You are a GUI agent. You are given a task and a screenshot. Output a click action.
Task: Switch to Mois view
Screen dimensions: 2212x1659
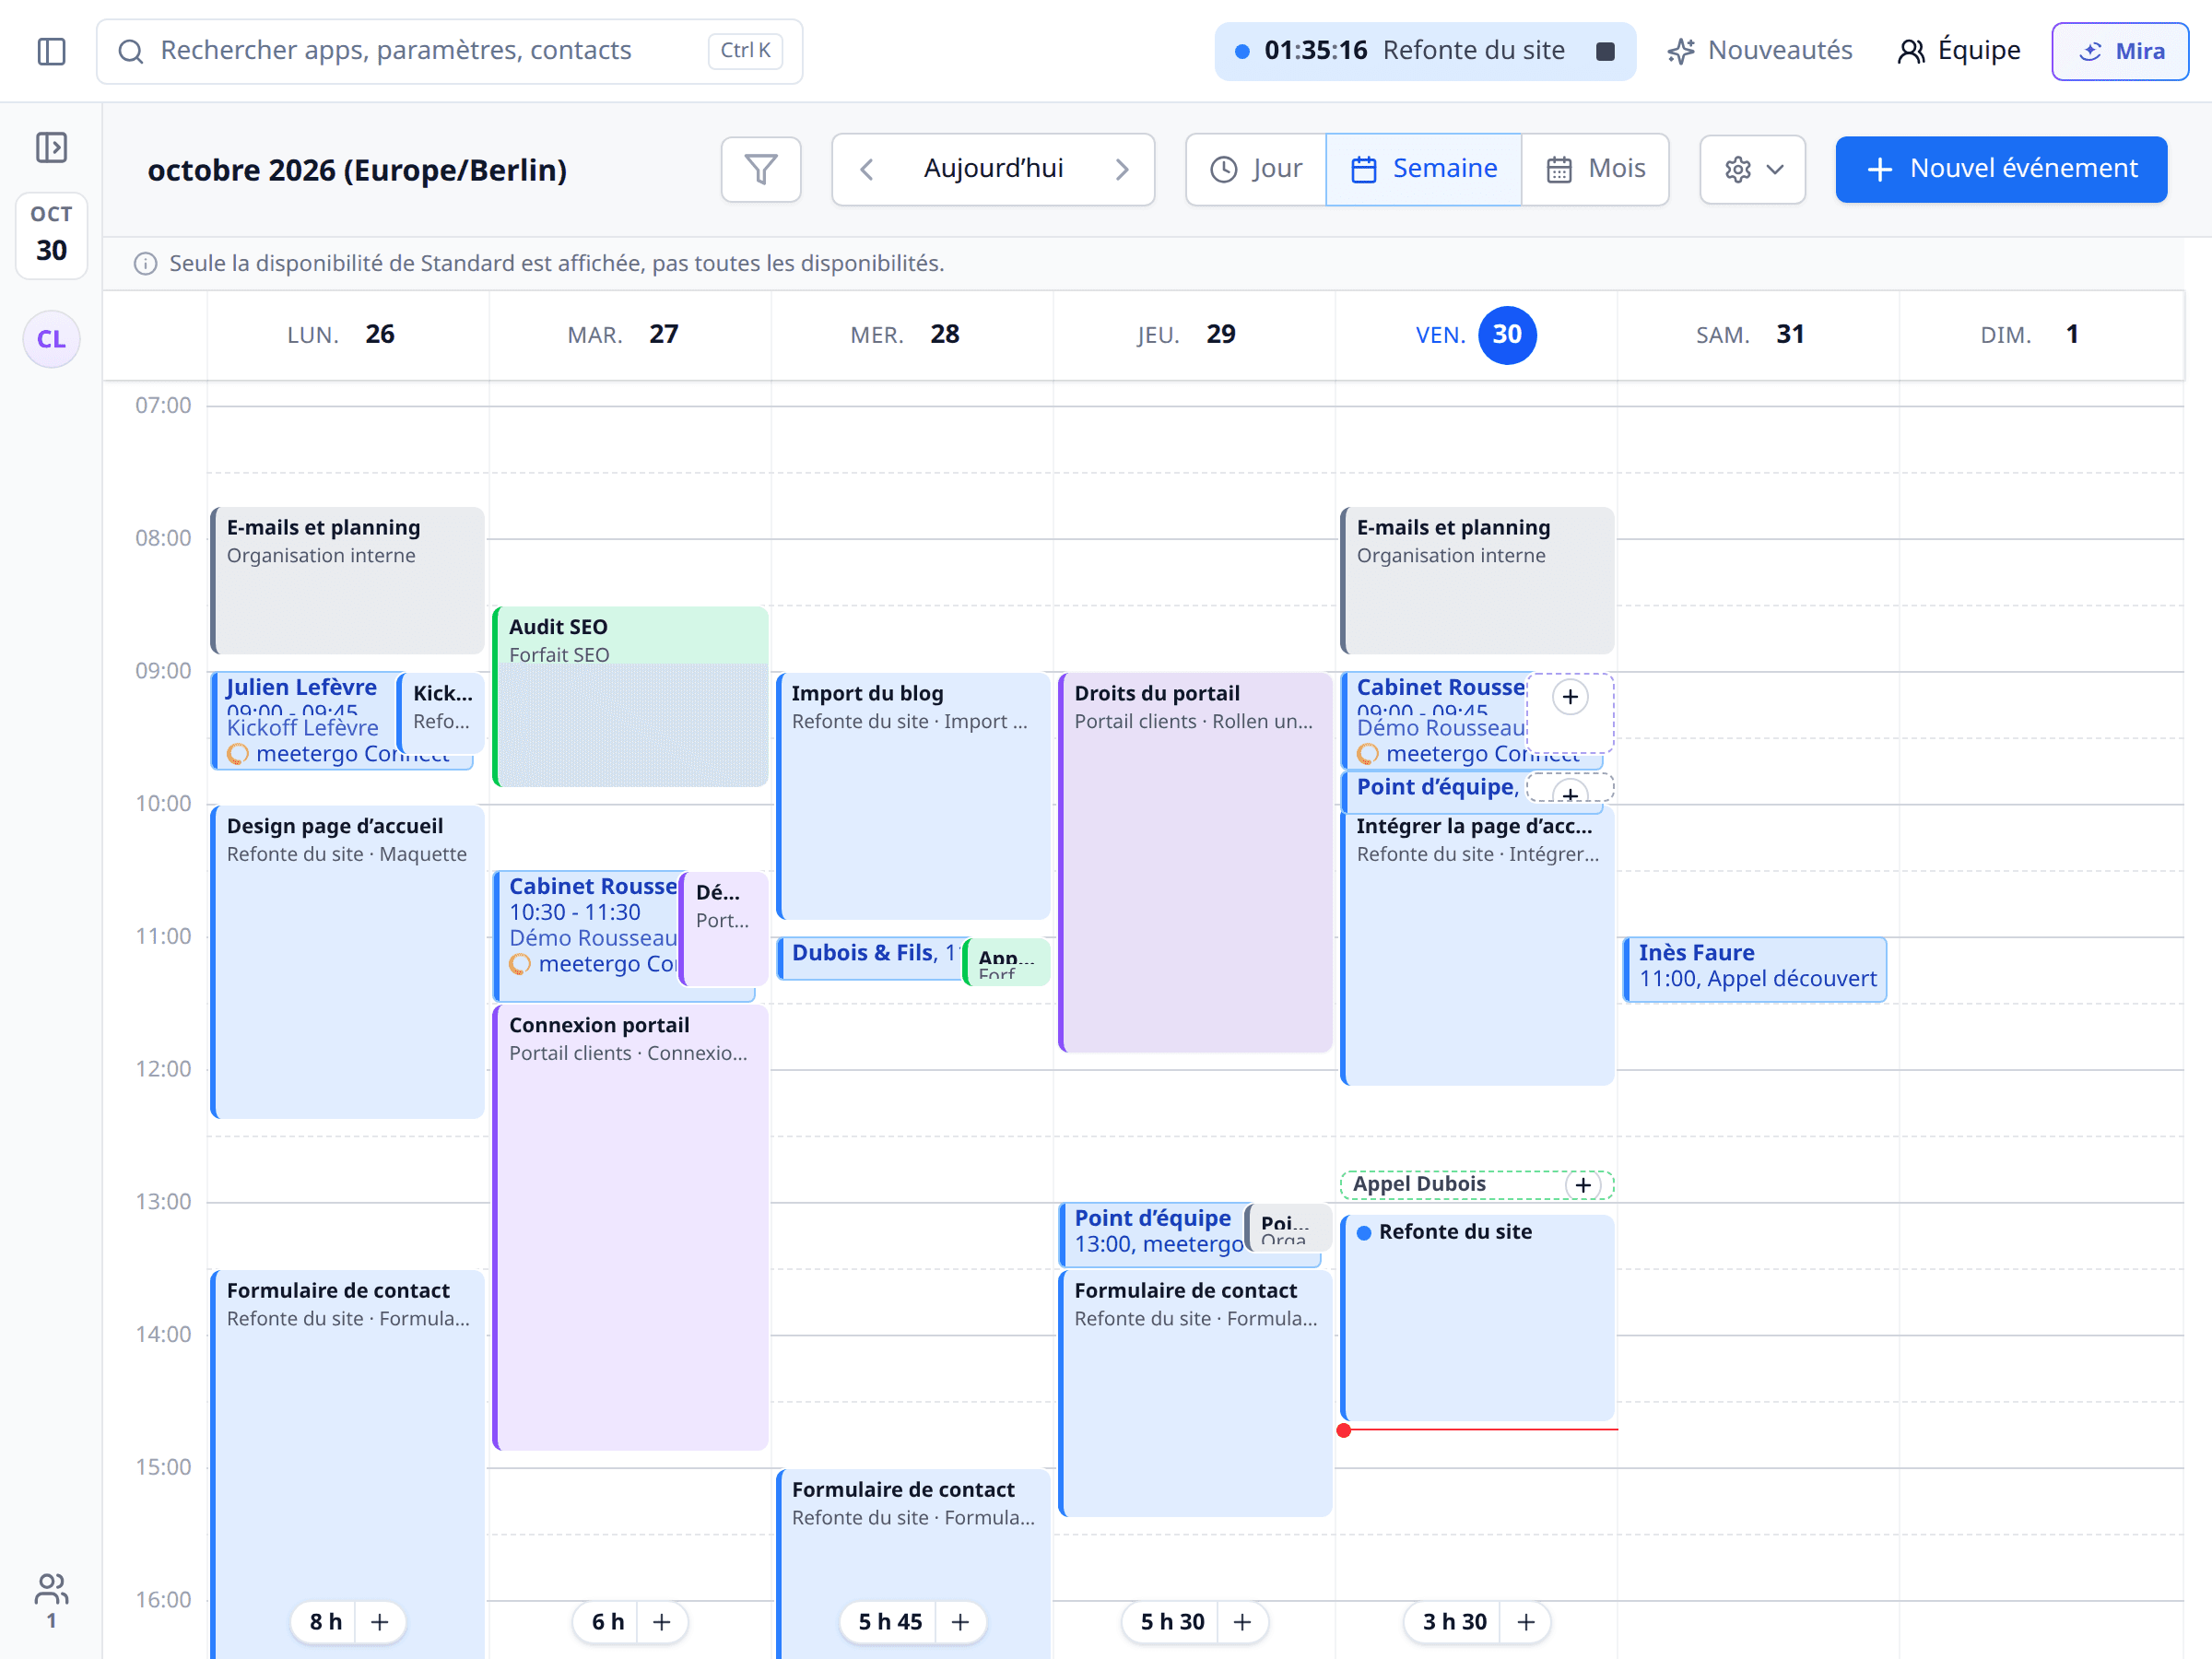point(1596,169)
